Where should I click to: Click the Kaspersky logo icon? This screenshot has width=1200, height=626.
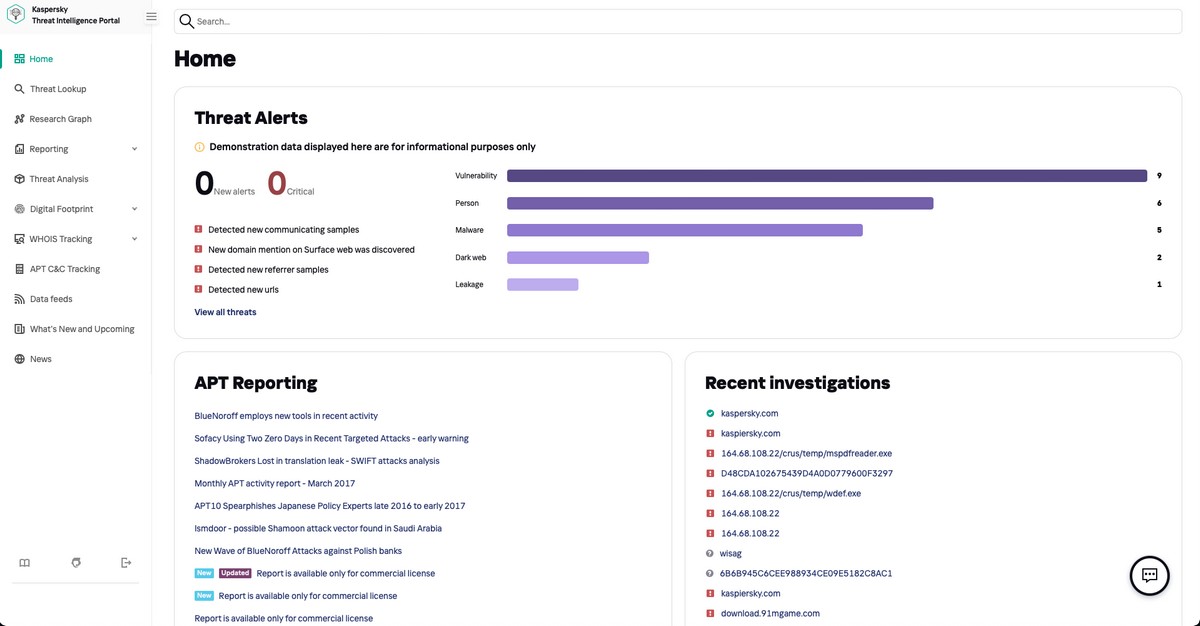[16, 16]
